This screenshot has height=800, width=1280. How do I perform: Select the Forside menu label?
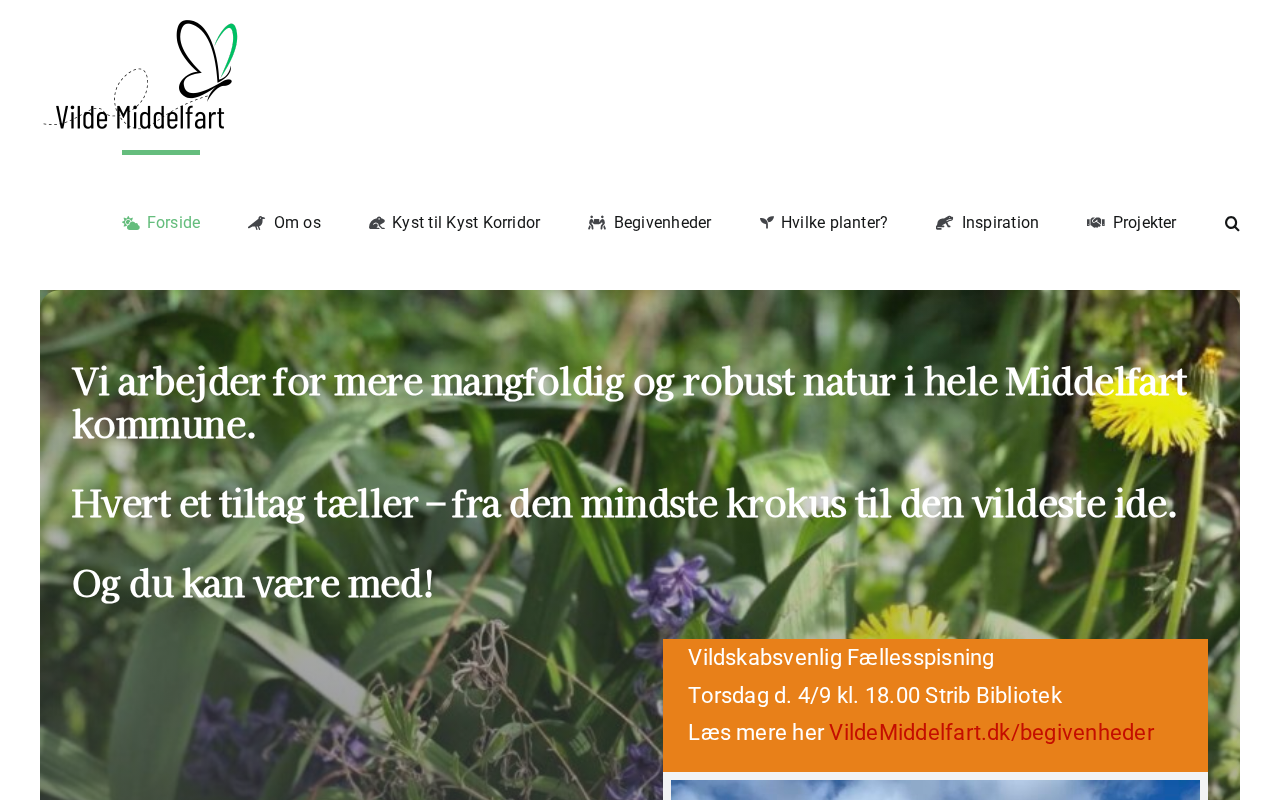pos(174,223)
